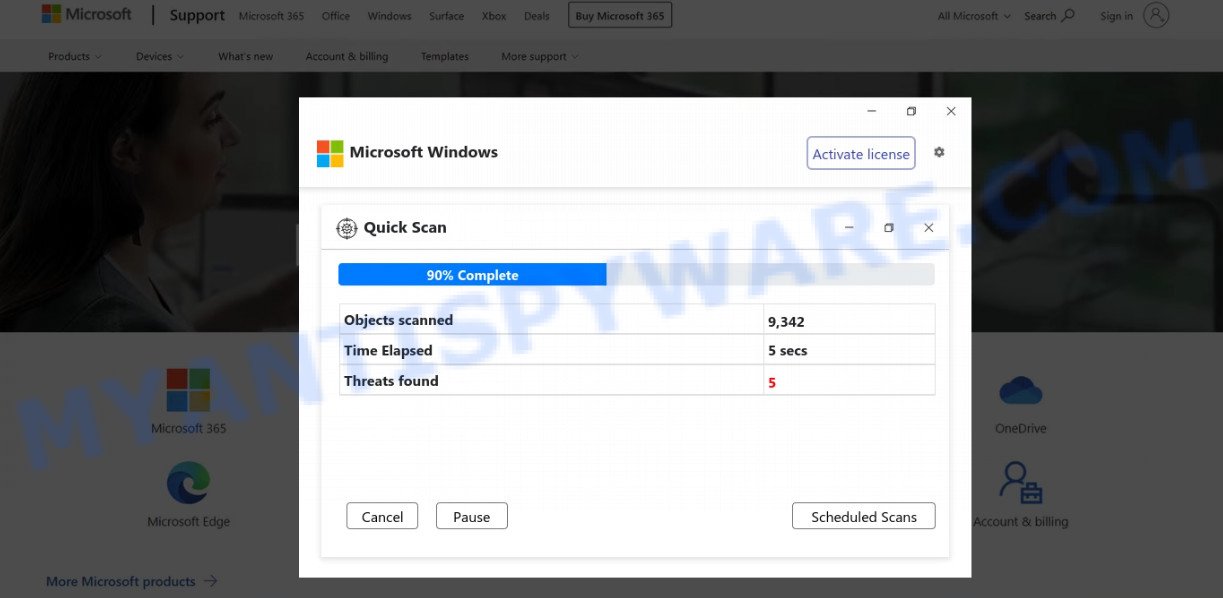The image size is (1223, 598).
Task: Expand the Products dropdown menu
Action: tap(75, 57)
